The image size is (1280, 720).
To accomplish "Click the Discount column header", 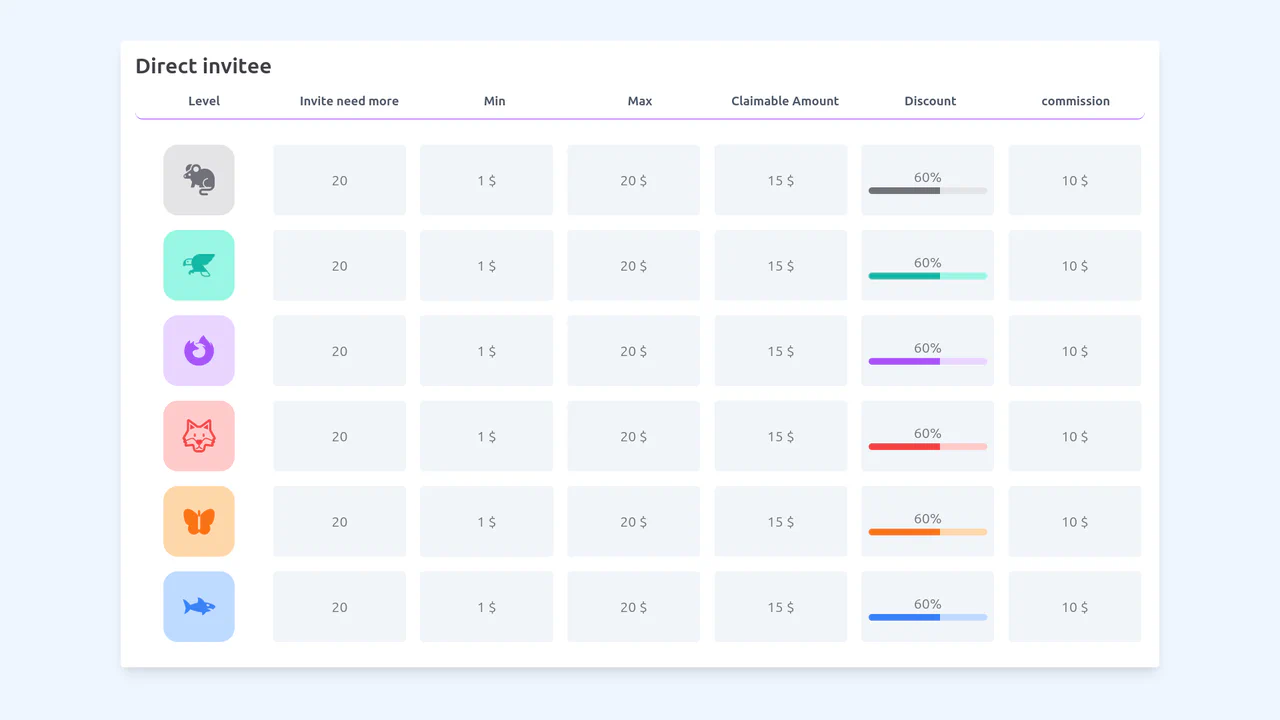I will tap(930, 101).
